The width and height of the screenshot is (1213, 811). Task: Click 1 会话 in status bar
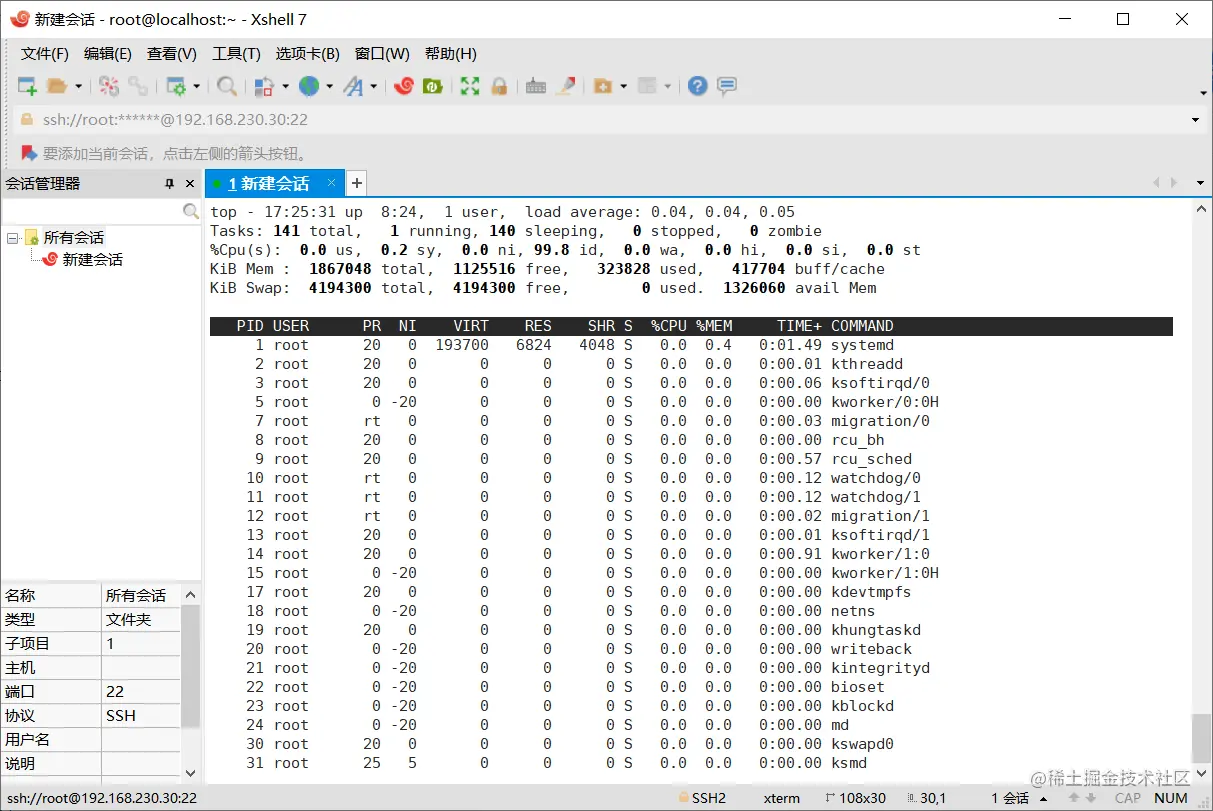click(x=1010, y=798)
